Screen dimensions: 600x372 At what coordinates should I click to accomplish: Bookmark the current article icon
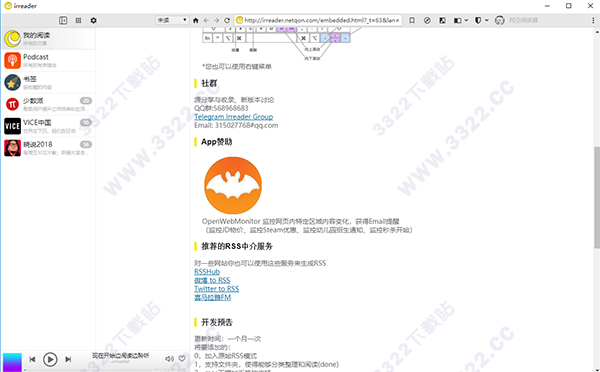(x=412, y=20)
